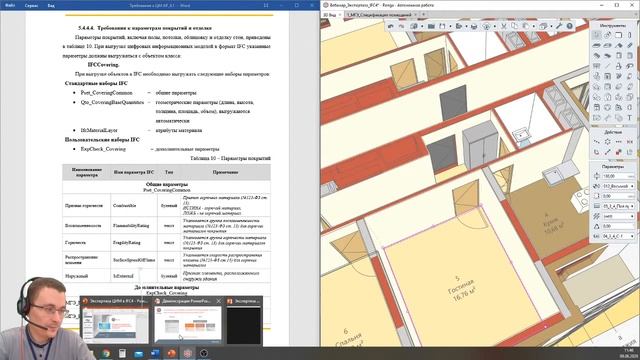The height and width of the screenshot is (360, 640).
Task: Select the Column tool in Инструменты panel
Action: 629,35
